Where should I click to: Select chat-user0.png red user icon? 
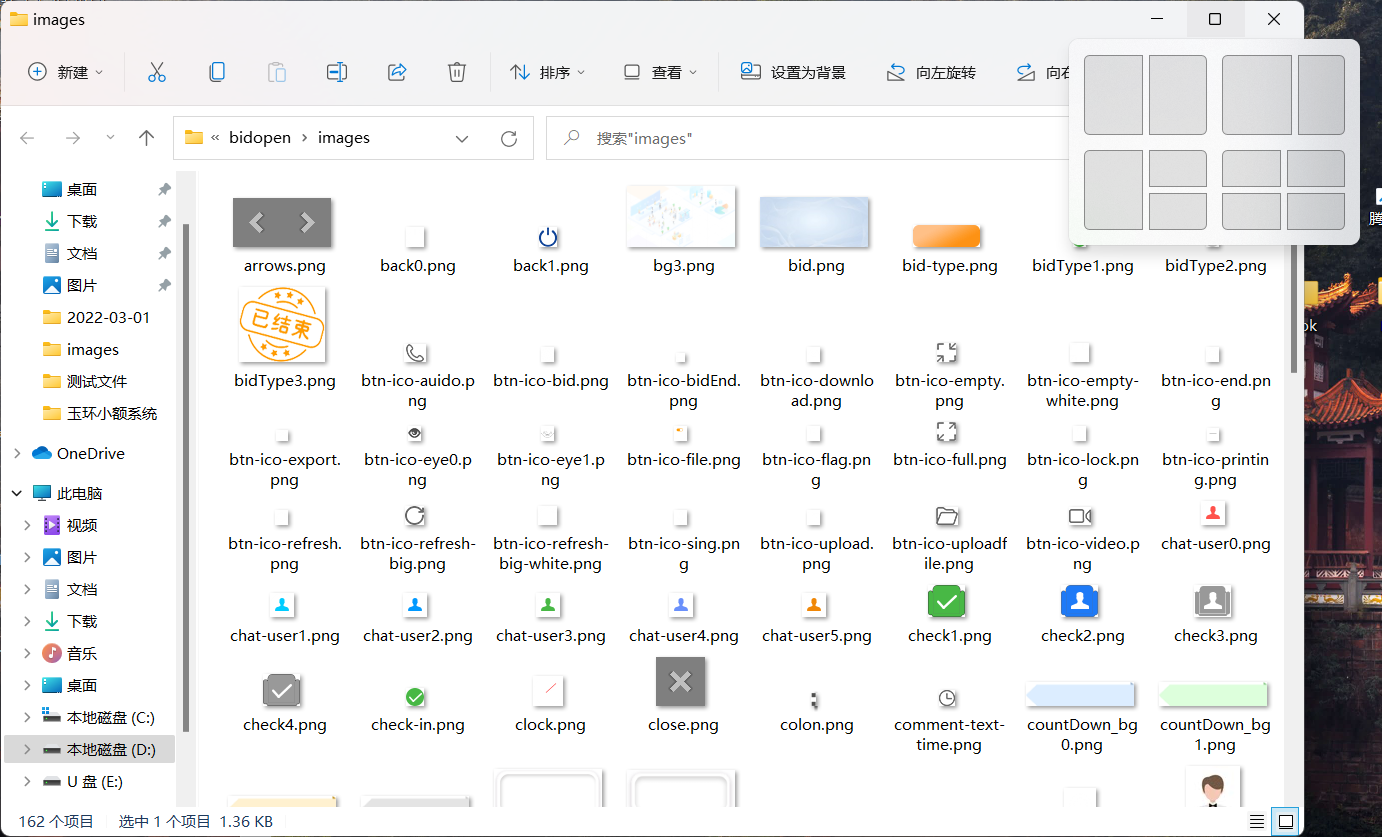[x=1213, y=514]
